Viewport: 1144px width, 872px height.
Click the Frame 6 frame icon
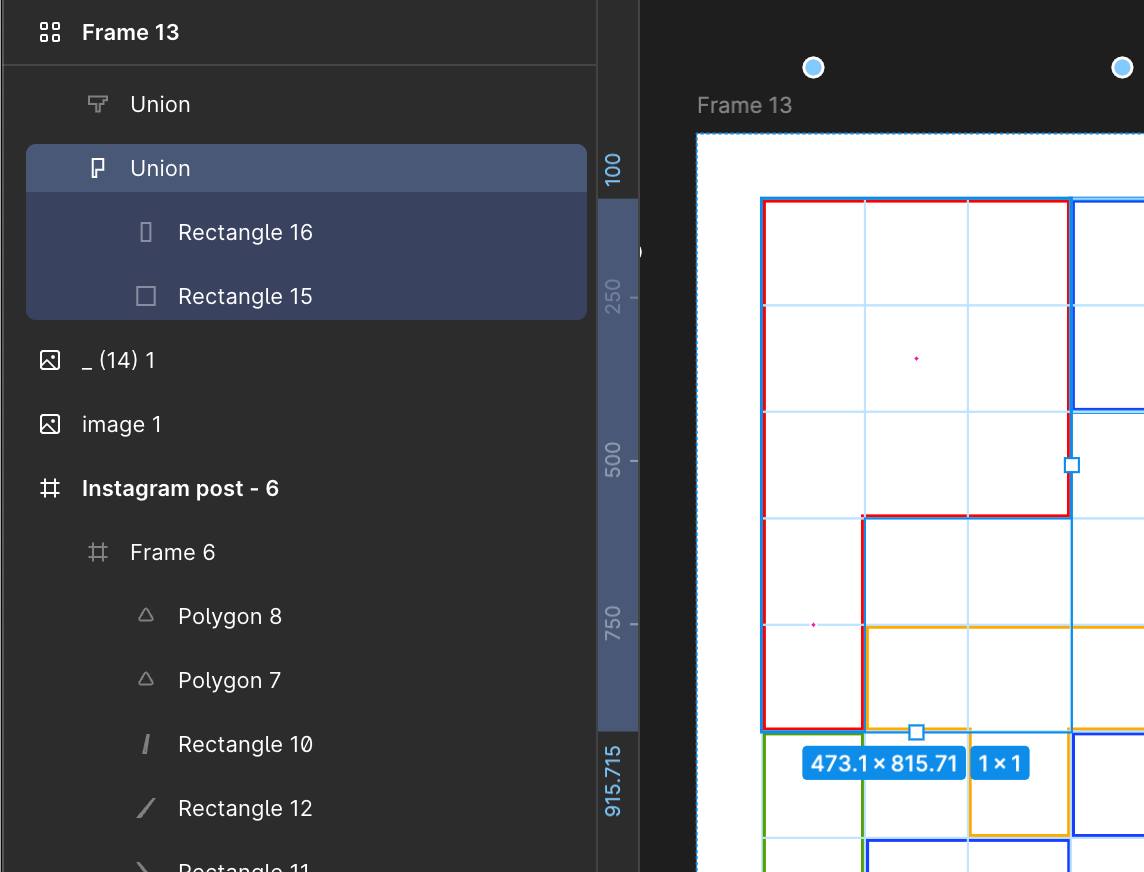click(x=98, y=552)
